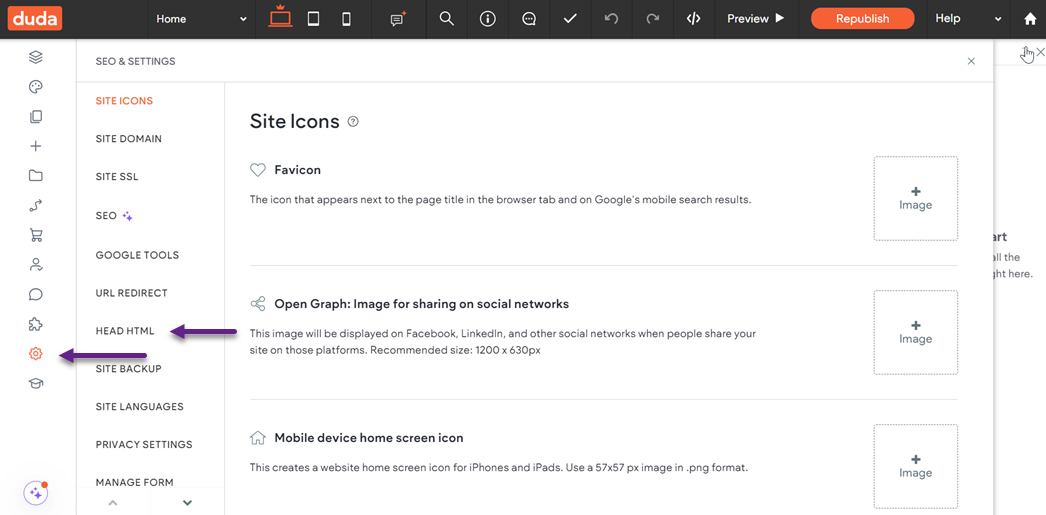The width and height of the screenshot is (1046, 515).
Task: Click the Settings gear sidebar icon
Action: tap(36, 354)
